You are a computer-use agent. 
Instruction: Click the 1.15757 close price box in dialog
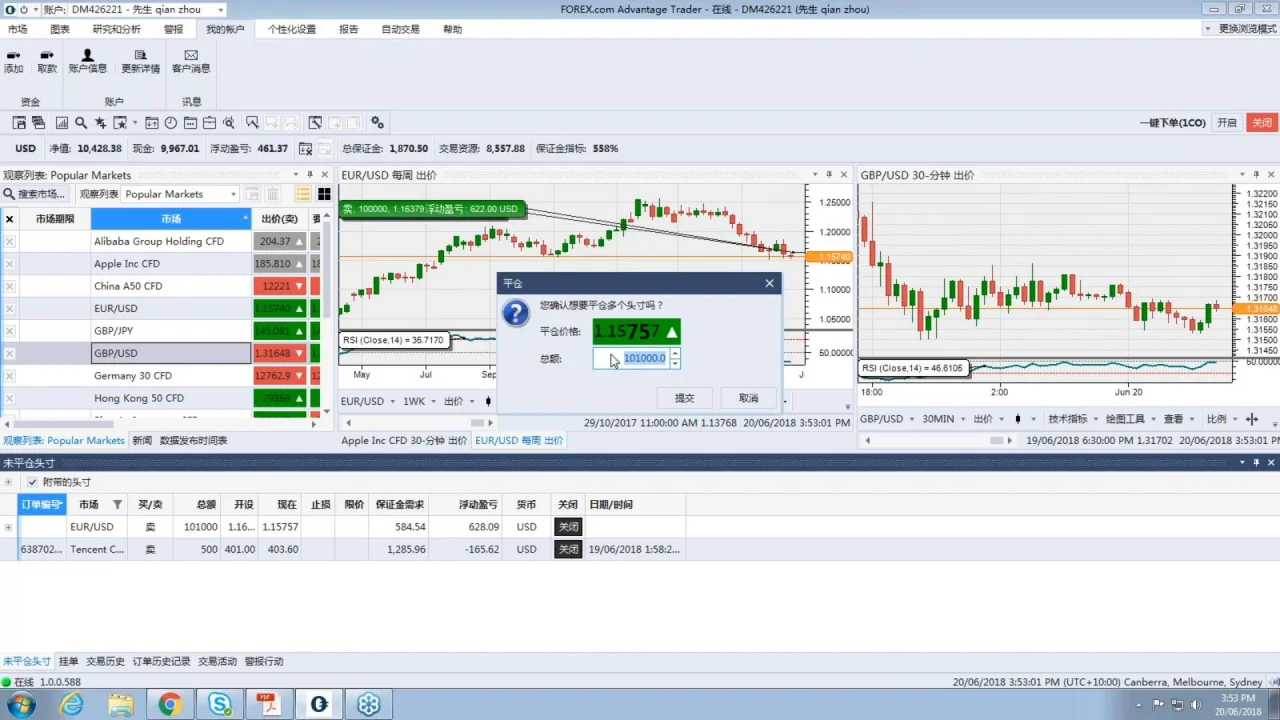coord(637,331)
